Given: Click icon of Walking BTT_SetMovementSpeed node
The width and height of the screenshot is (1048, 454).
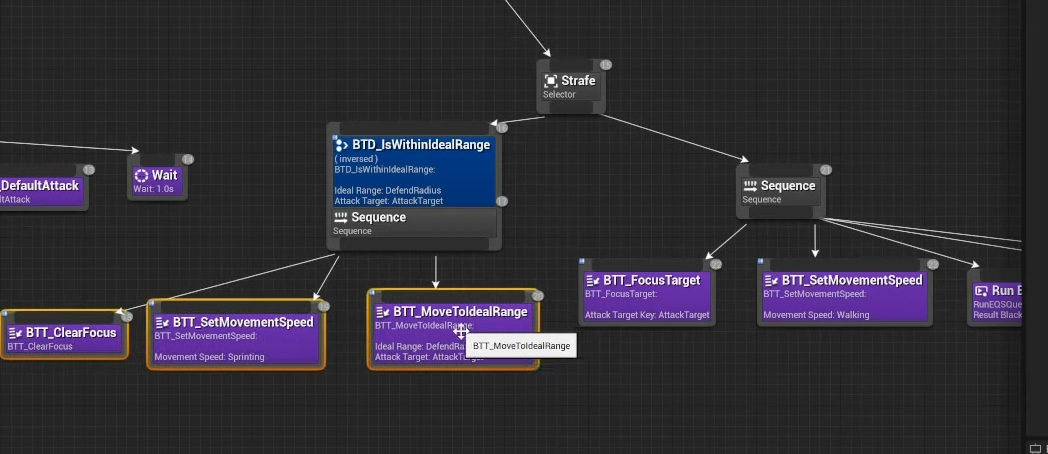Looking at the screenshot, I should click(771, 280).
